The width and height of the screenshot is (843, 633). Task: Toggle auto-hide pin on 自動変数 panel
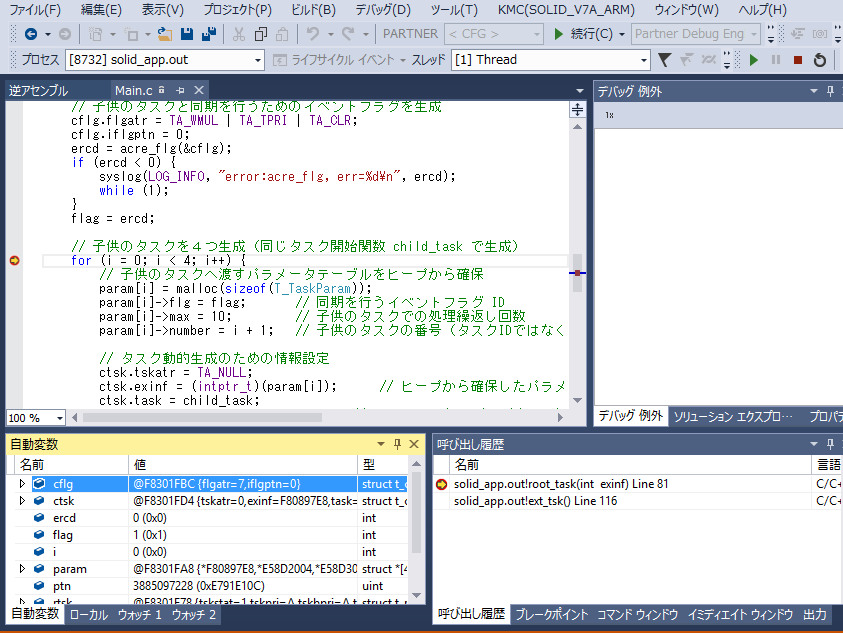(x=397, y=444)
